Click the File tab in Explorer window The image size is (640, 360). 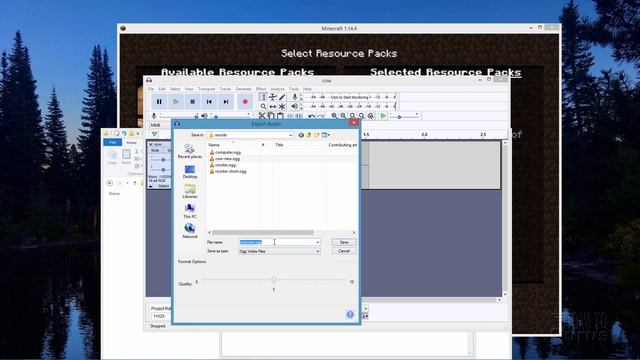point(113,142)
